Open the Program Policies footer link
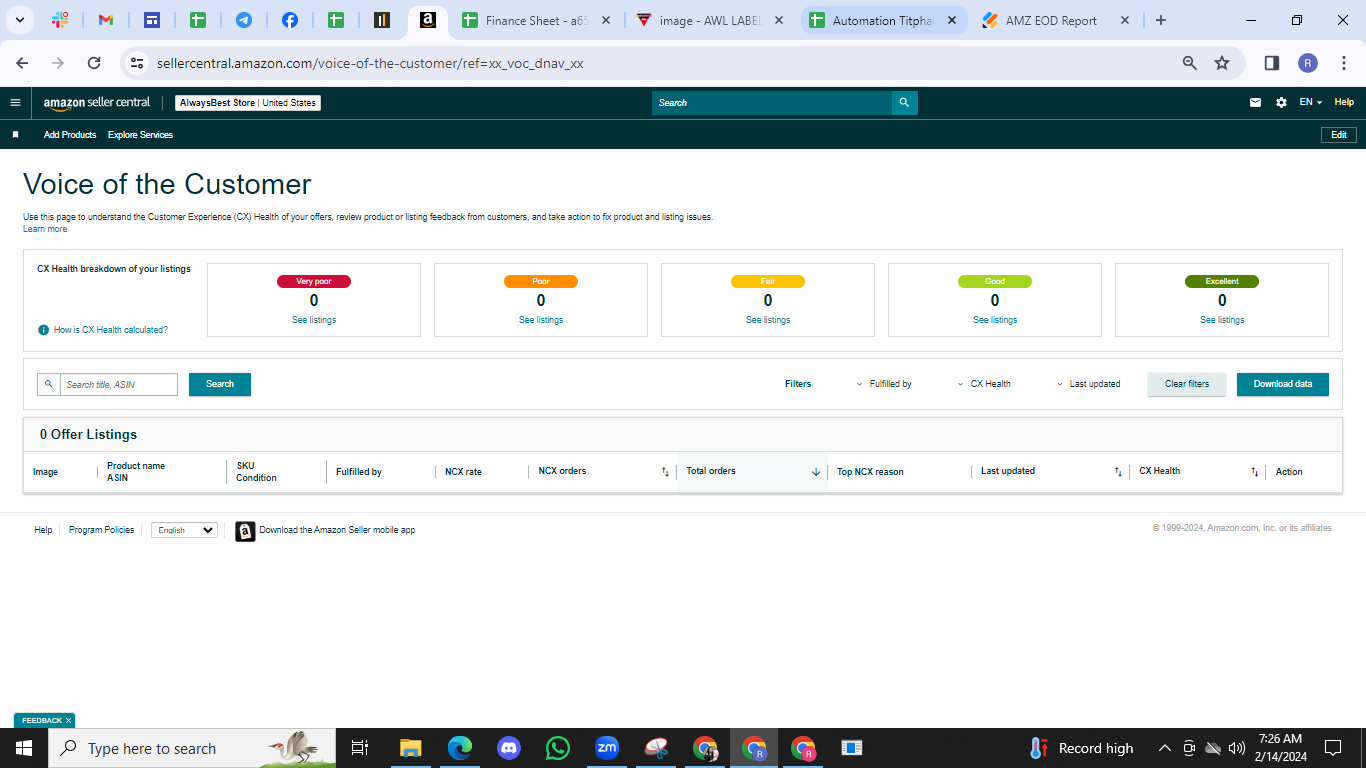 pyautogui.click(x=101, y=530)
